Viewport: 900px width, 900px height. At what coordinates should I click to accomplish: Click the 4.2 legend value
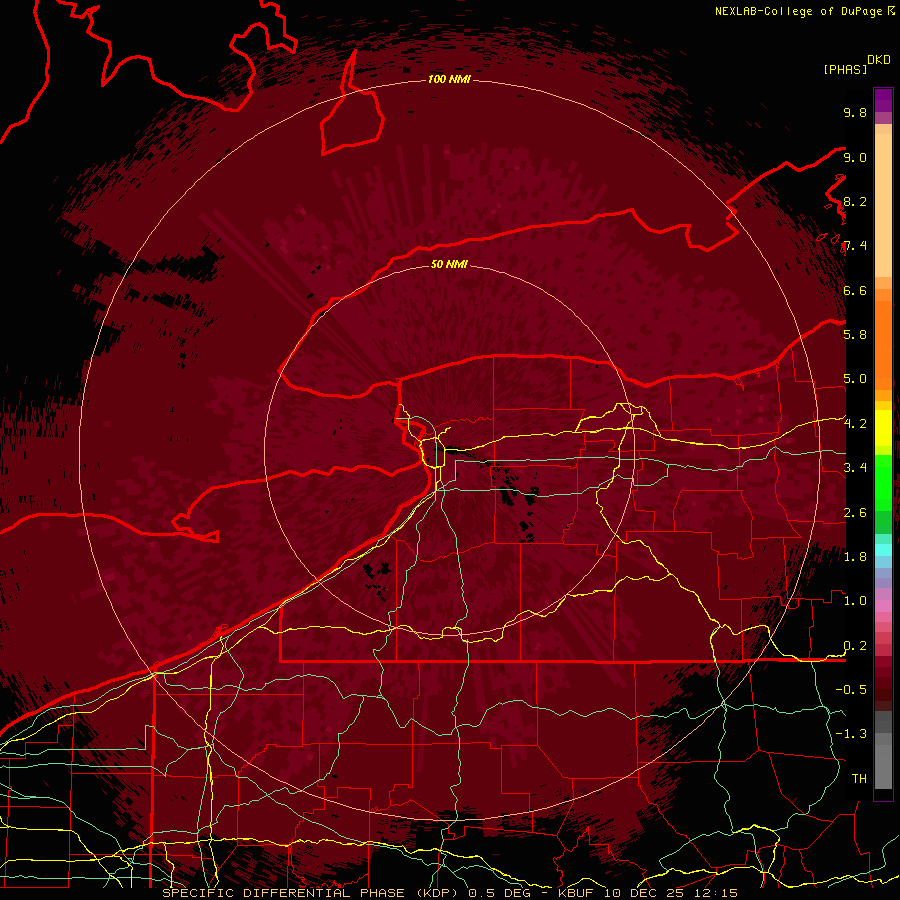pyautogui.click(x=855, y=424)
